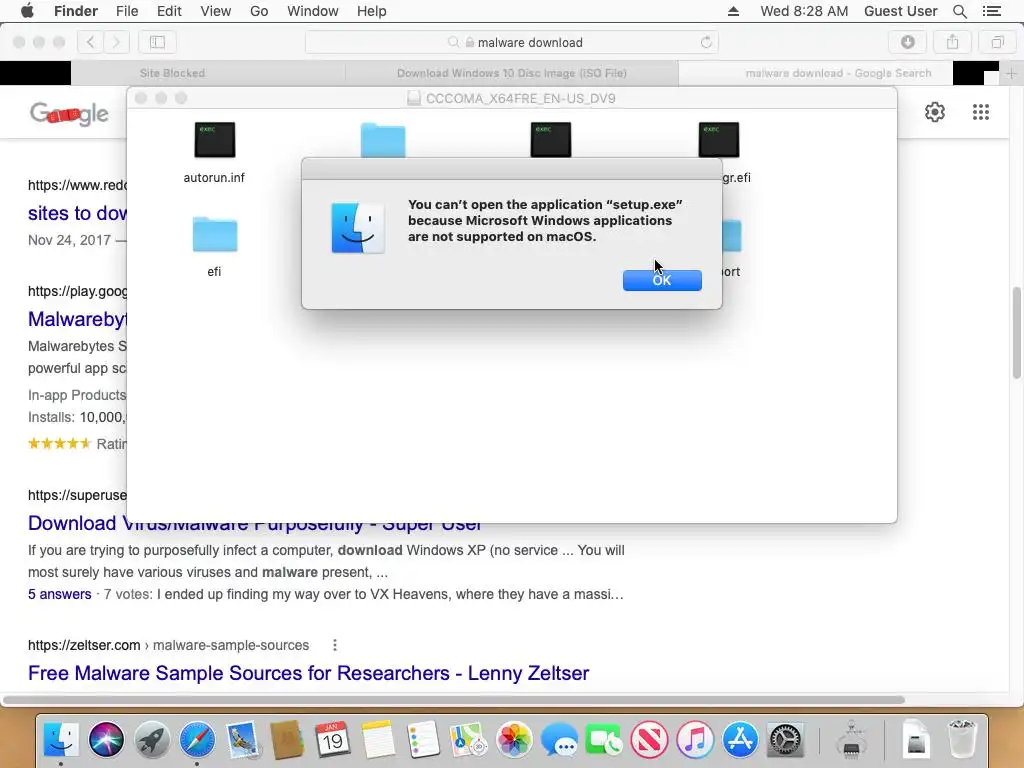The width and height of the screenshot is (1024, 768).
Task: Open App Store from the Dock
Action: point(740,740)
